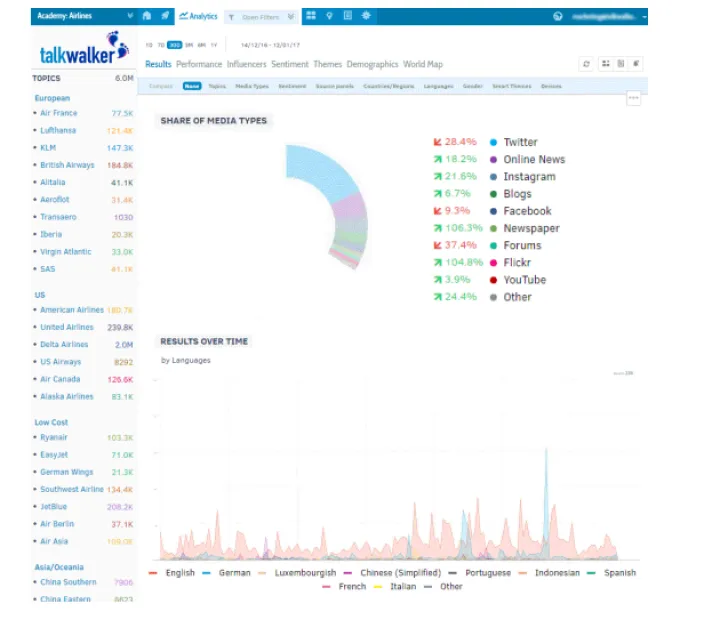Image resolution: width=720 pixels, height=628 pixels.
Task: Compare by Languages
Action: pyautogui.click(x=439, y=86)
